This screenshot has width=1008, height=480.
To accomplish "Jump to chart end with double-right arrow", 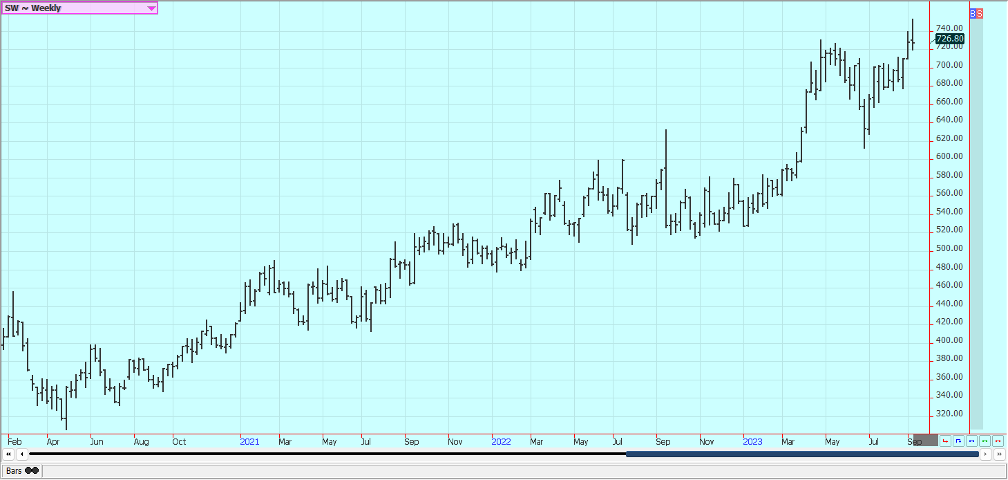I will tap(999, 454).
